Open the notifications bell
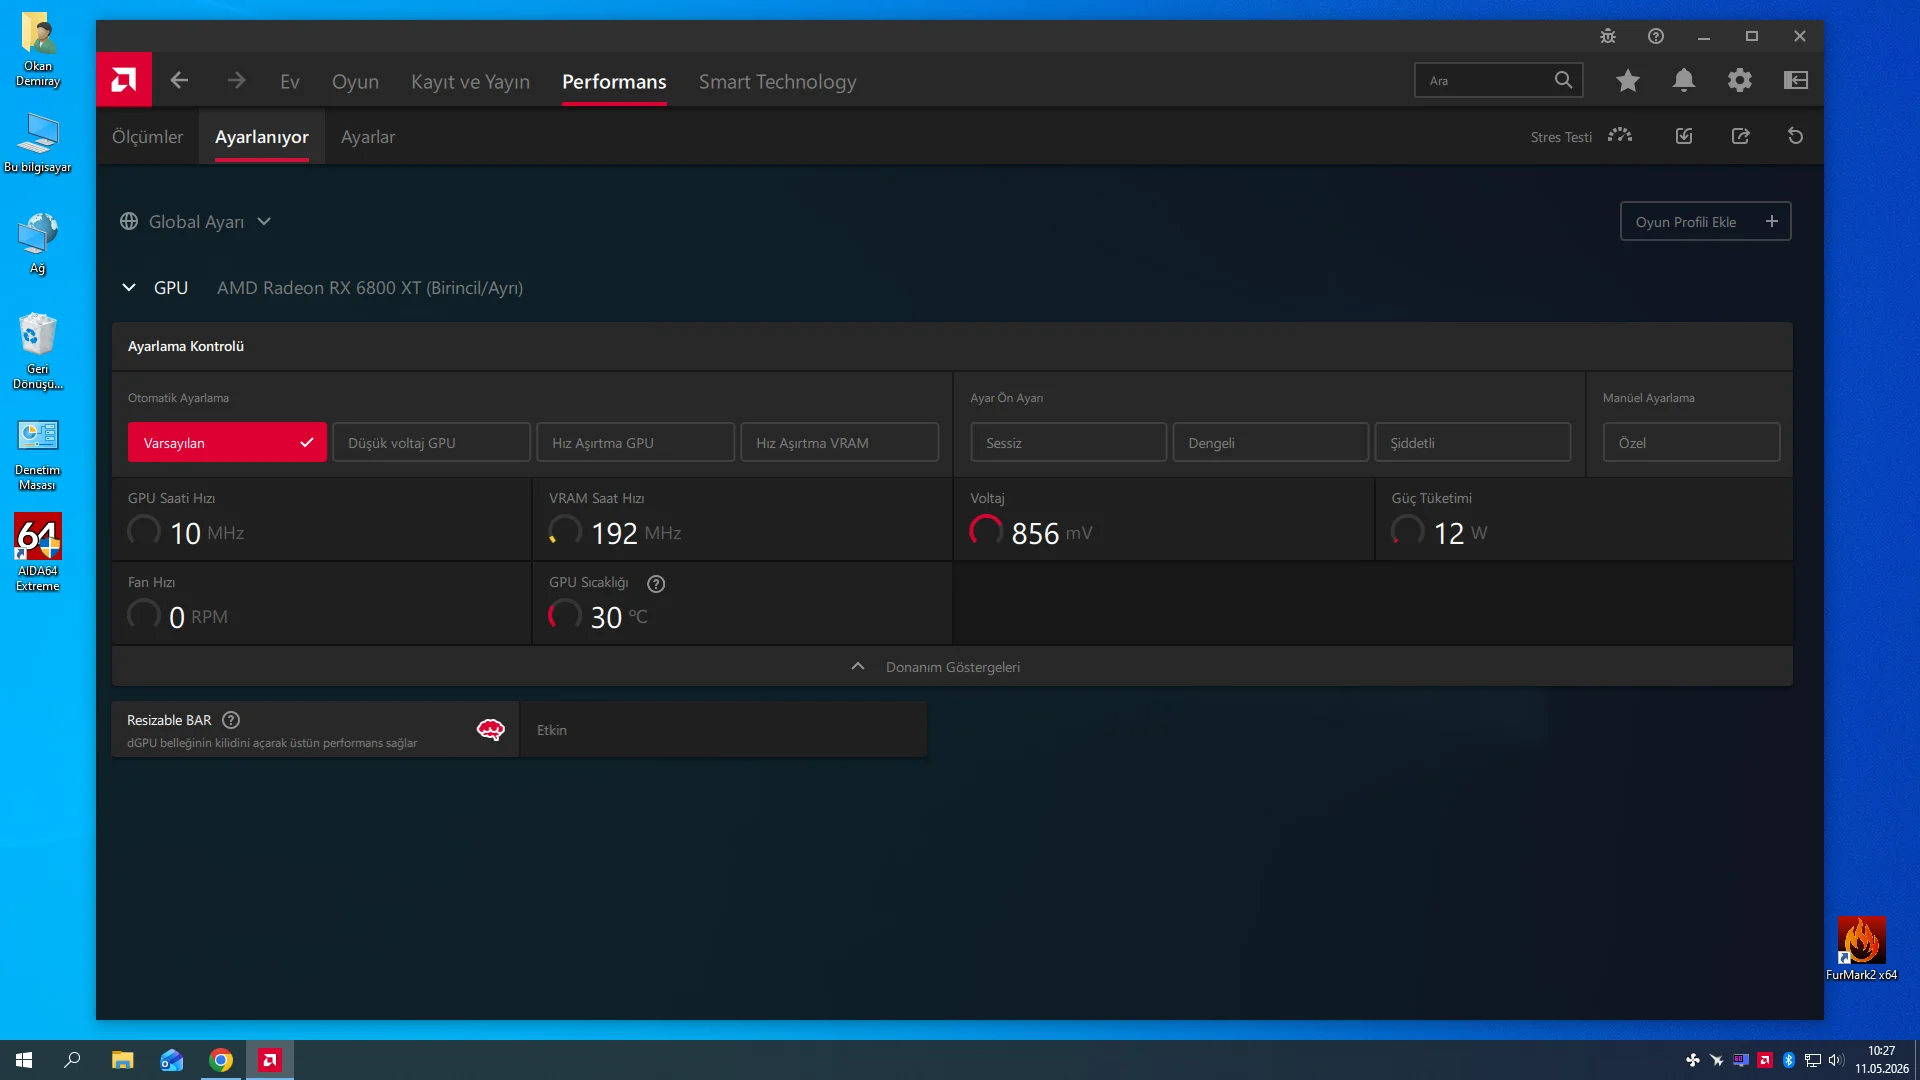Viewport: 1920px width, 1080px height. tap(1684, 81)
